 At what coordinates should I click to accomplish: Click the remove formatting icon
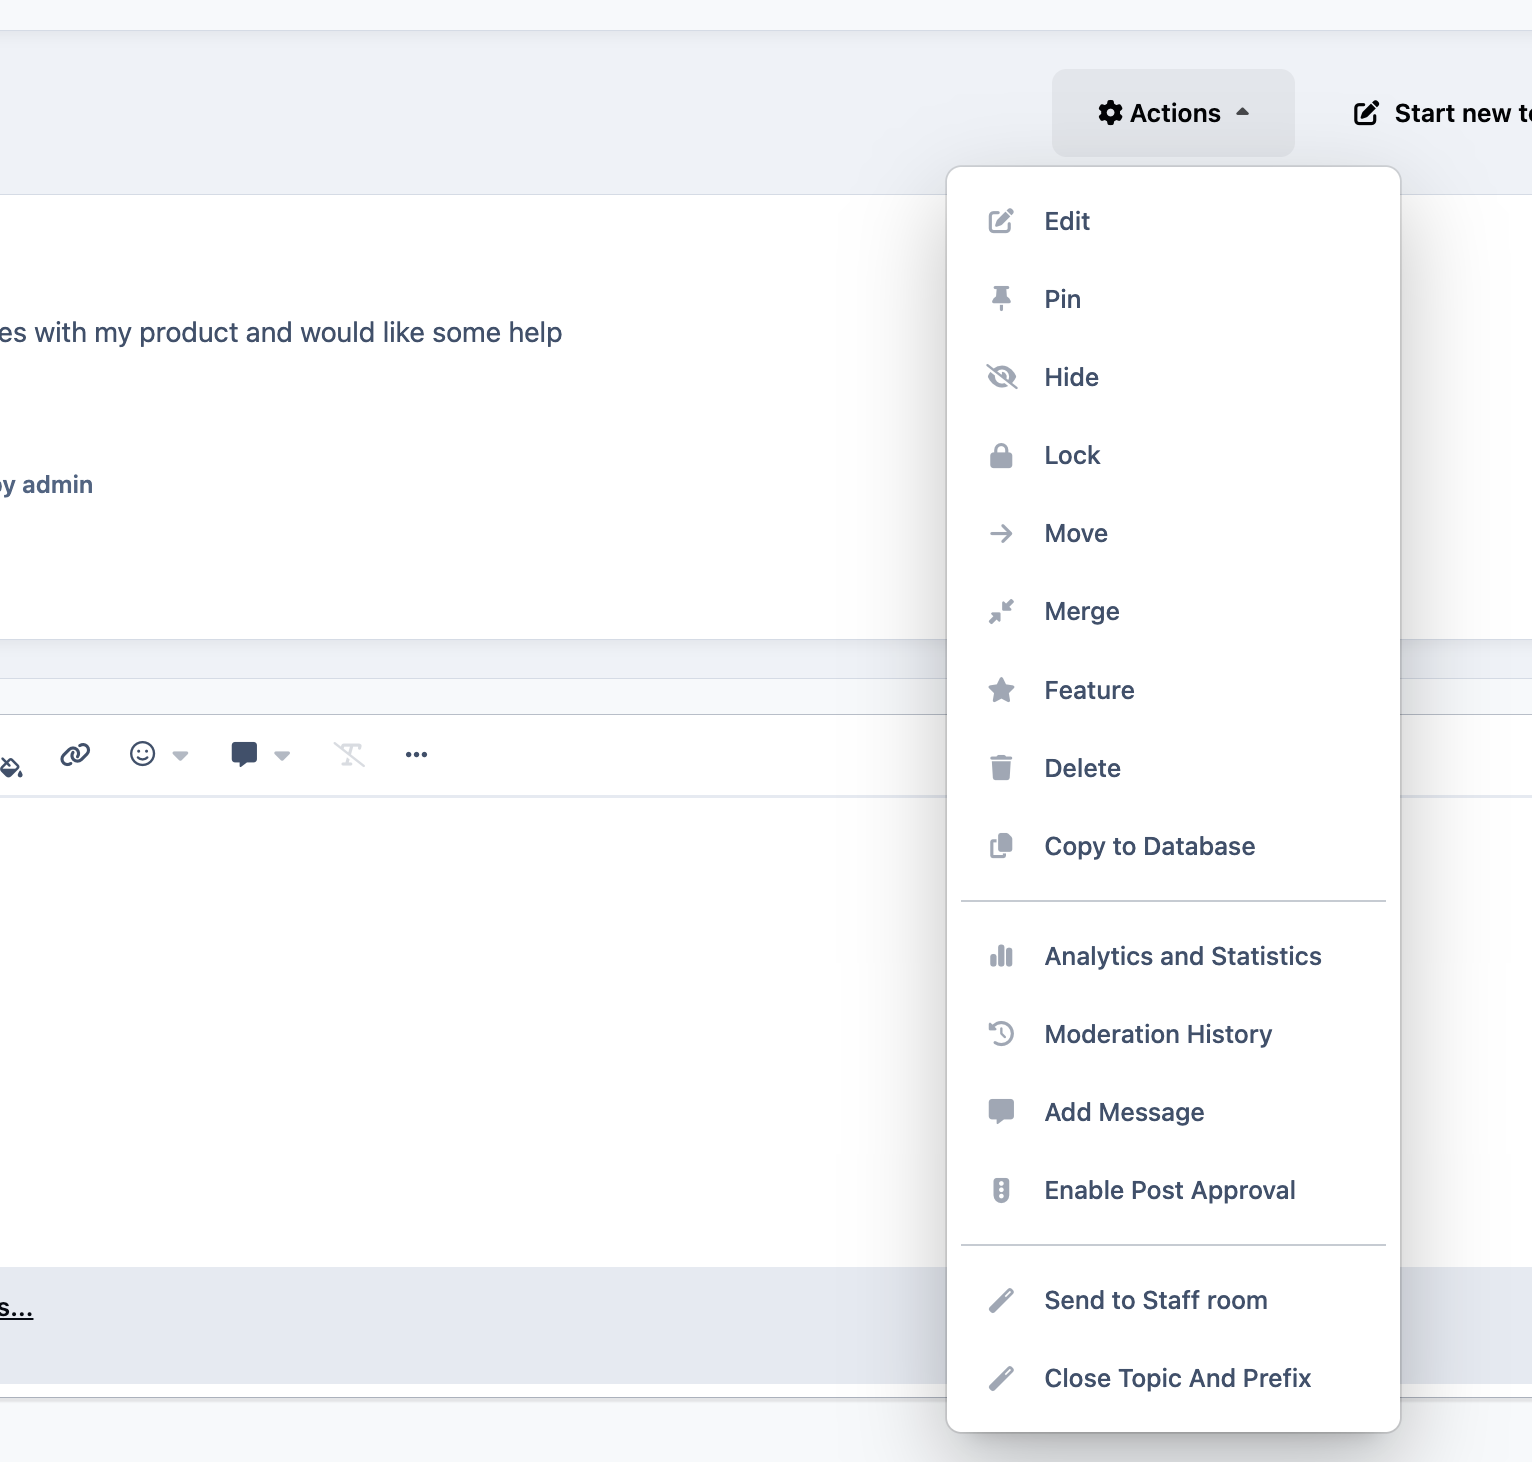[x=349, y=755]
